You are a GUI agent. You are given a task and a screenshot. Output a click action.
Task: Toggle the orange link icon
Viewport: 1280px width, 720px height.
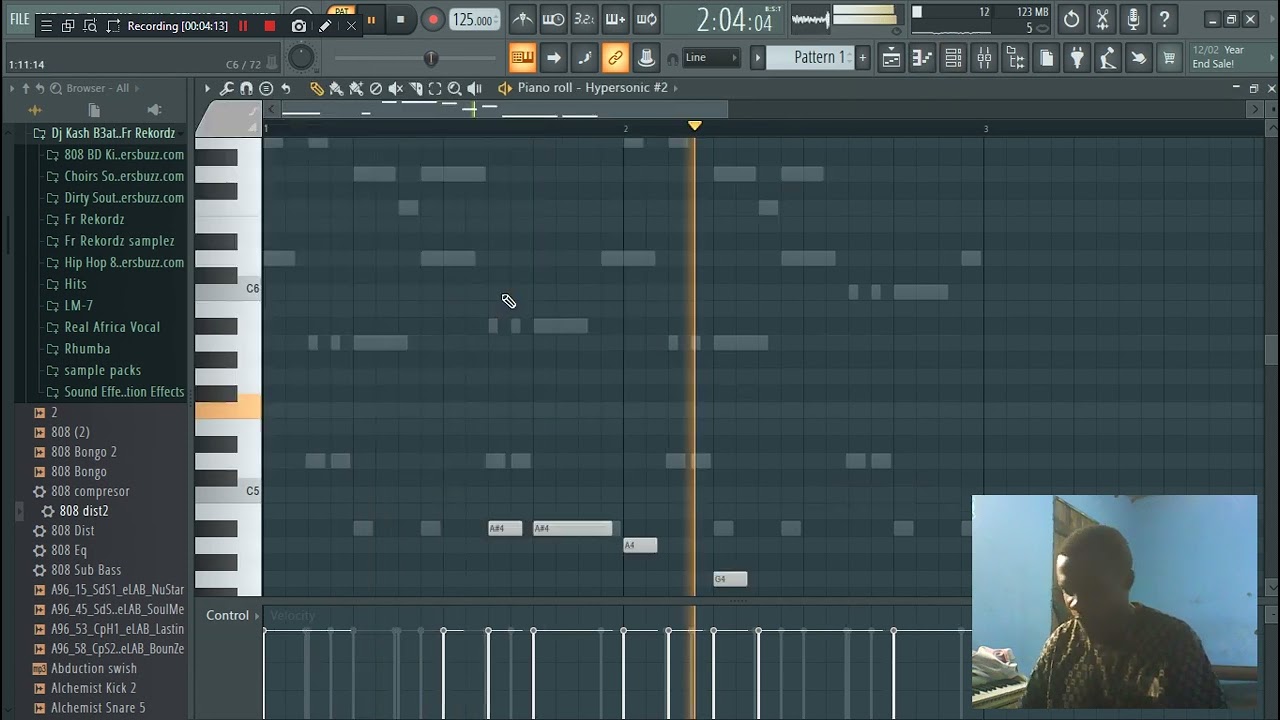point(616,58)
